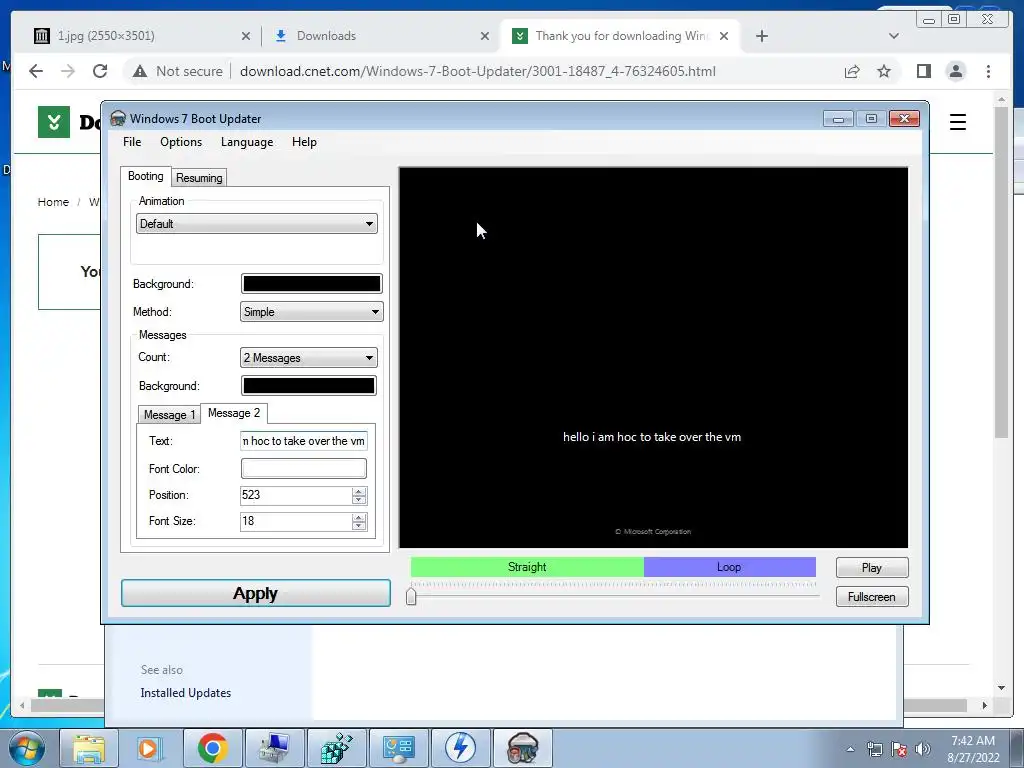
Task: Click the Apply button
Action: click(x=256, y=593)
